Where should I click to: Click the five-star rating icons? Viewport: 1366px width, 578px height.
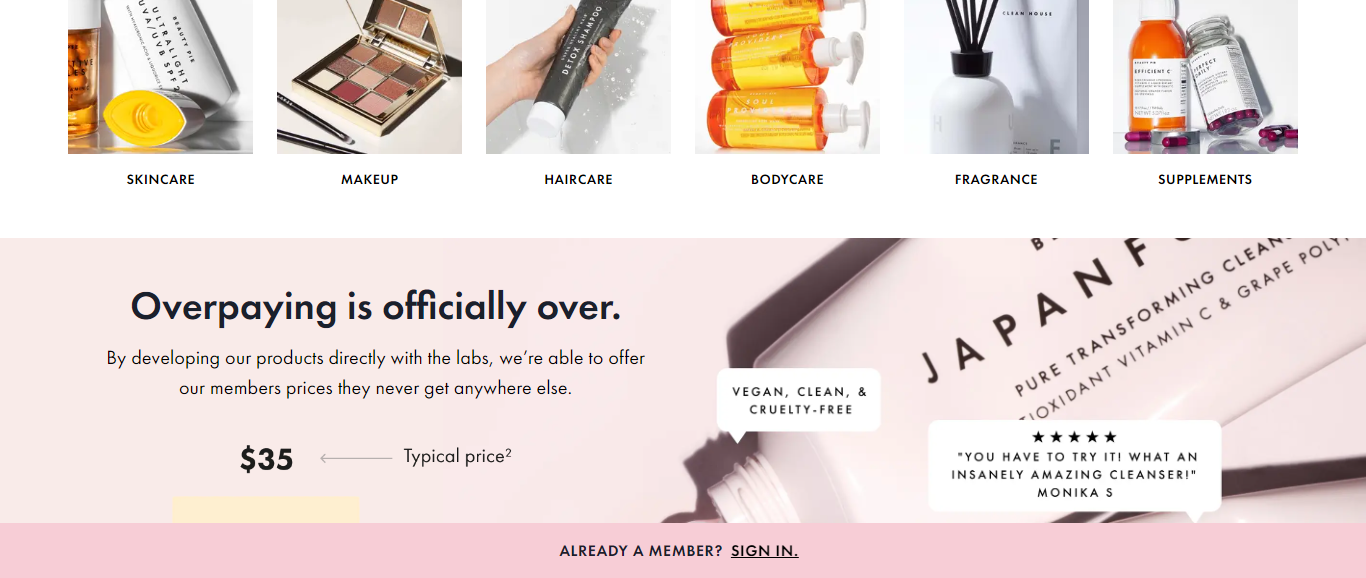(x=1074, y=437)
